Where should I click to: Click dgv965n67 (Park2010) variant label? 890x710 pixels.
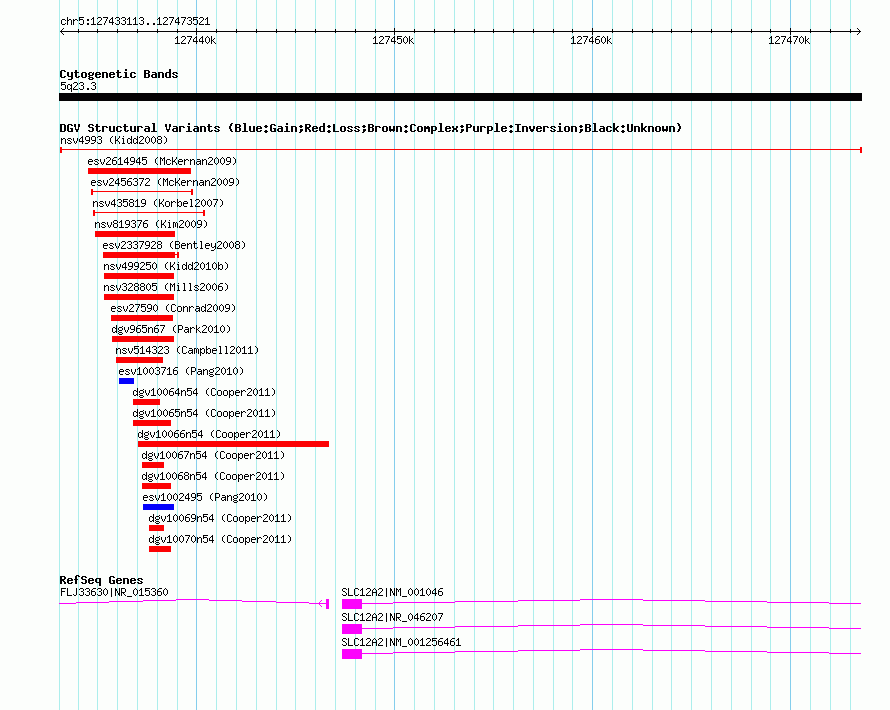(171, 329)
